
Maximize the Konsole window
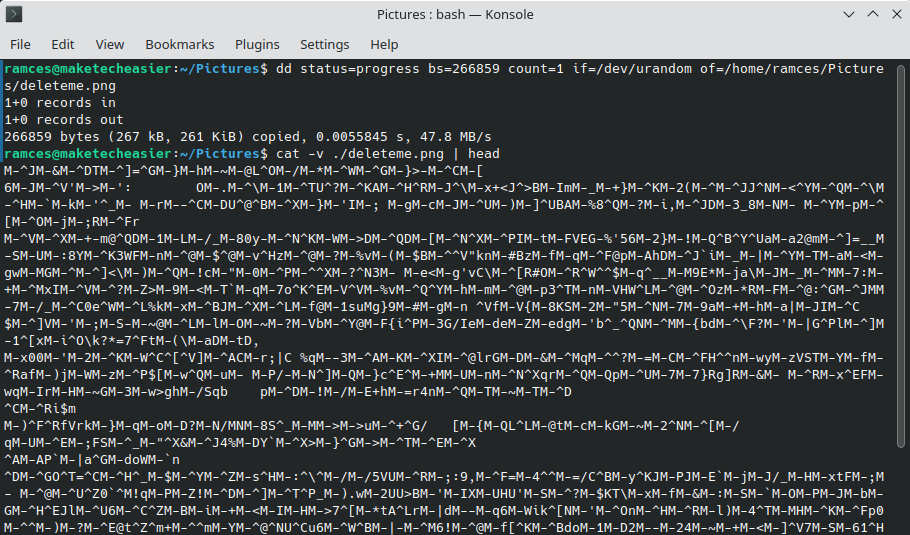pyautogui.click(x=873, y=15)
